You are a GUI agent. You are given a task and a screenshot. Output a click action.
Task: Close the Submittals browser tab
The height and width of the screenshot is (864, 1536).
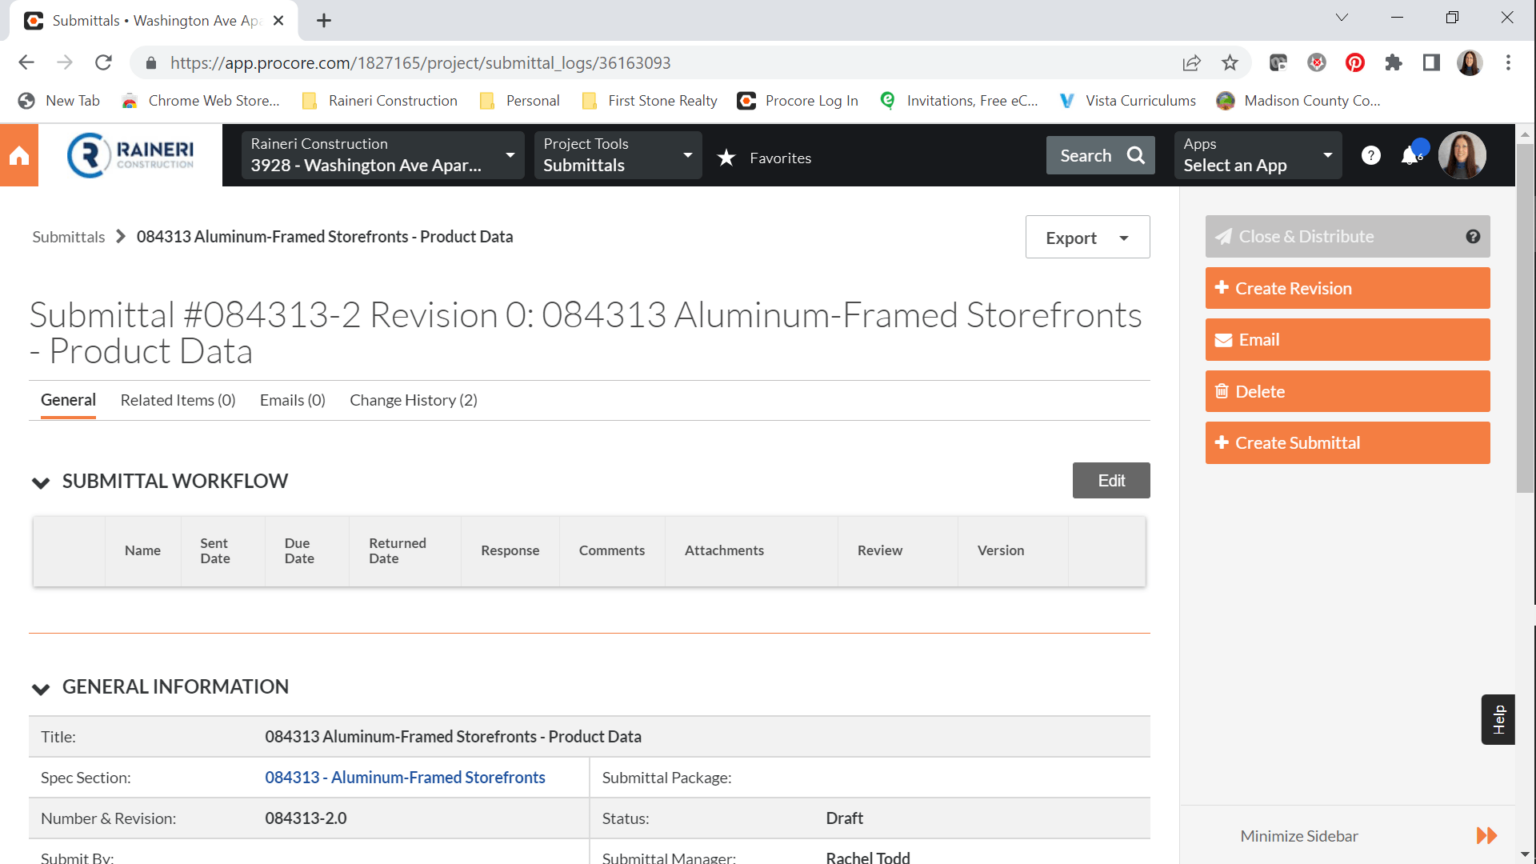point(278,20)
